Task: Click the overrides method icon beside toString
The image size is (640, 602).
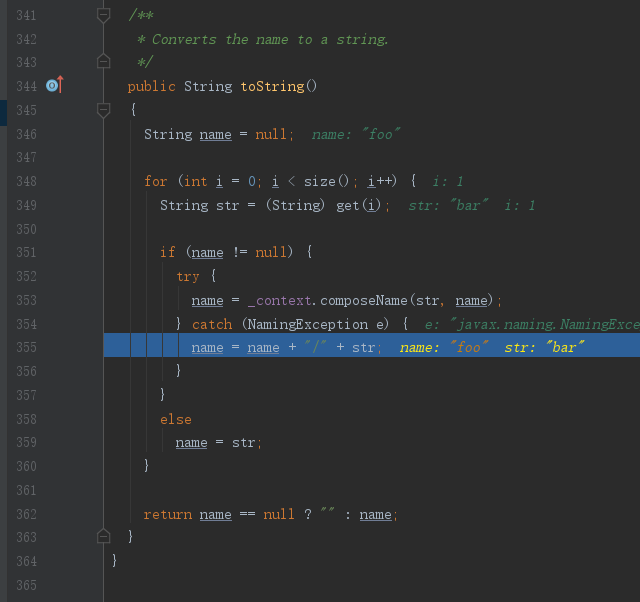Action: point(54,86)
